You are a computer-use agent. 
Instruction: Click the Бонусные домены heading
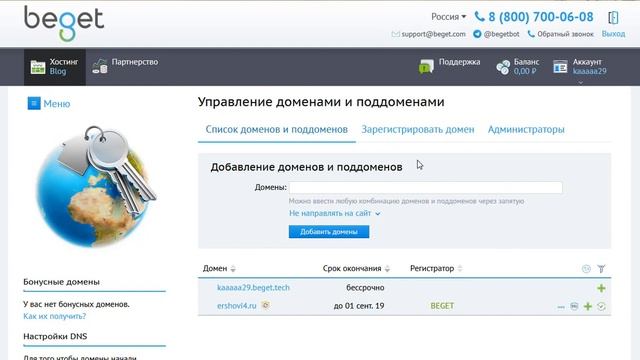[61, 282]
